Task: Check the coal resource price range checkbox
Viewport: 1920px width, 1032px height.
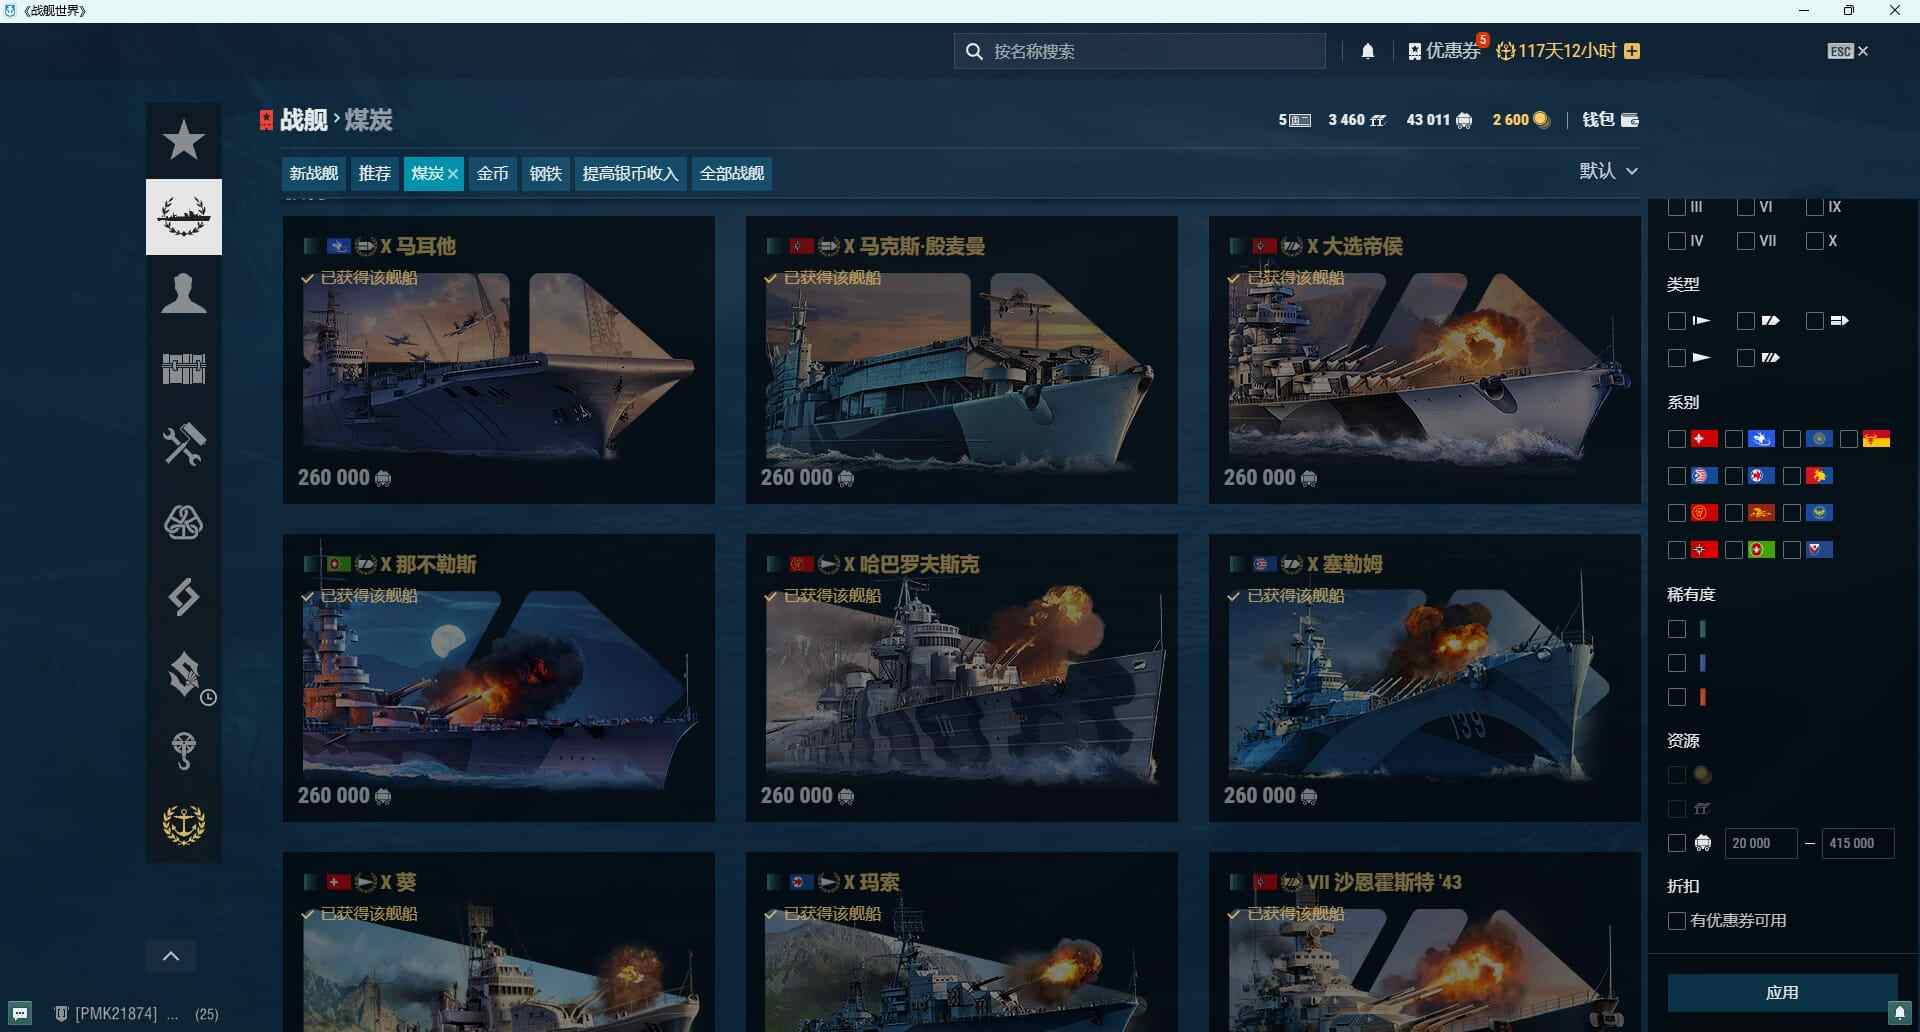Action: pos(1677,843)
